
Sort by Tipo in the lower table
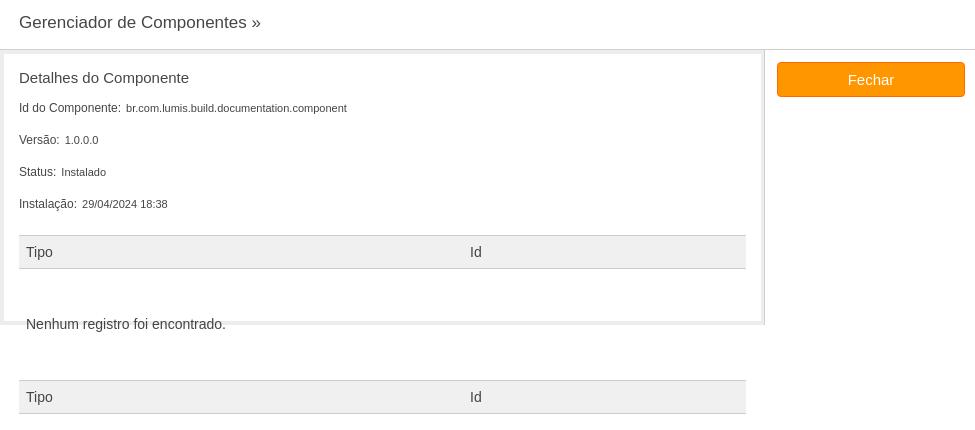pos(39,397)
